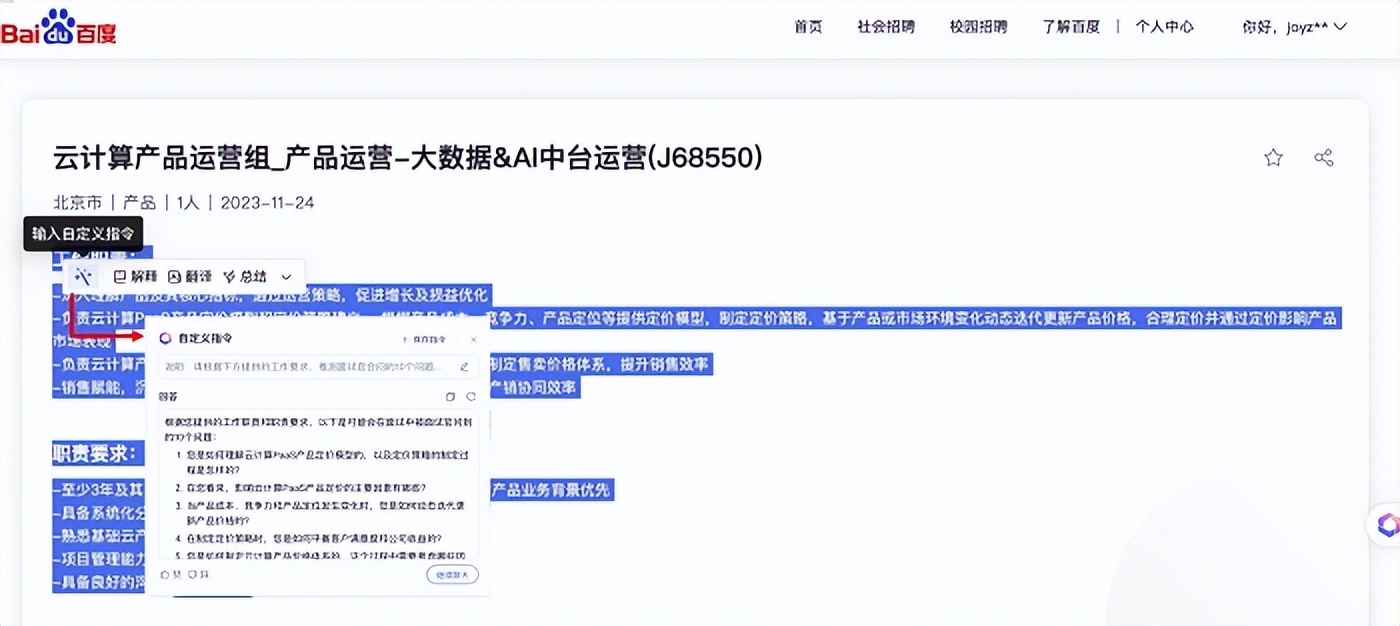The image size is (1400, 626).
Task: Click the thumbs down 踩 feedback button
Action: coord(199,574)
